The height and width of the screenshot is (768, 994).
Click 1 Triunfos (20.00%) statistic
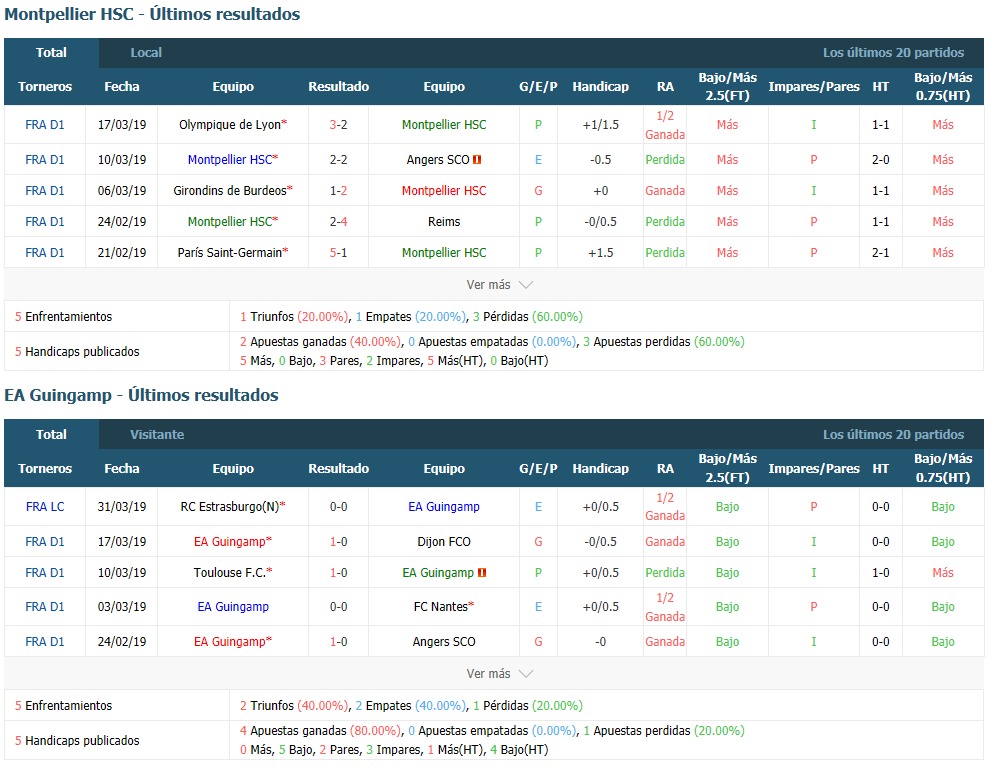(294, 317)
